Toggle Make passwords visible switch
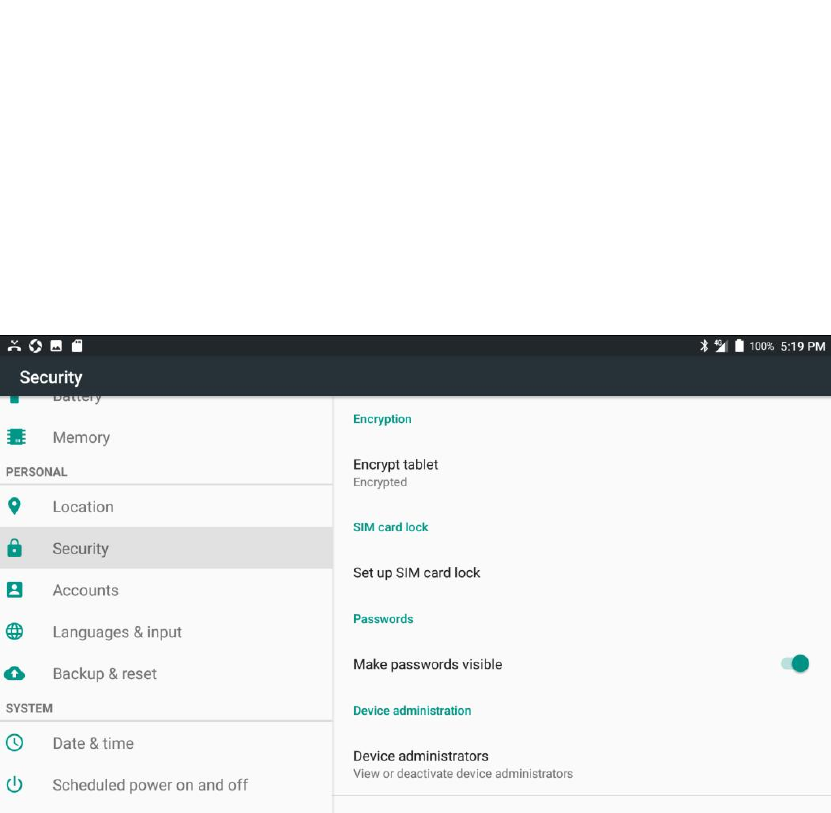Screen dimensions: 831x813 [795, 664]
